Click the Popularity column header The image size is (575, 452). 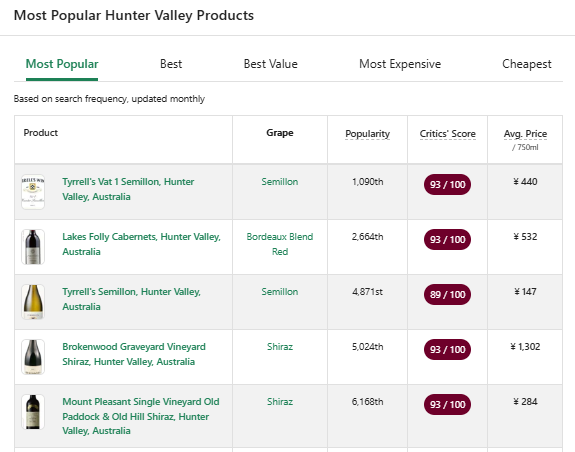(367, 134)
